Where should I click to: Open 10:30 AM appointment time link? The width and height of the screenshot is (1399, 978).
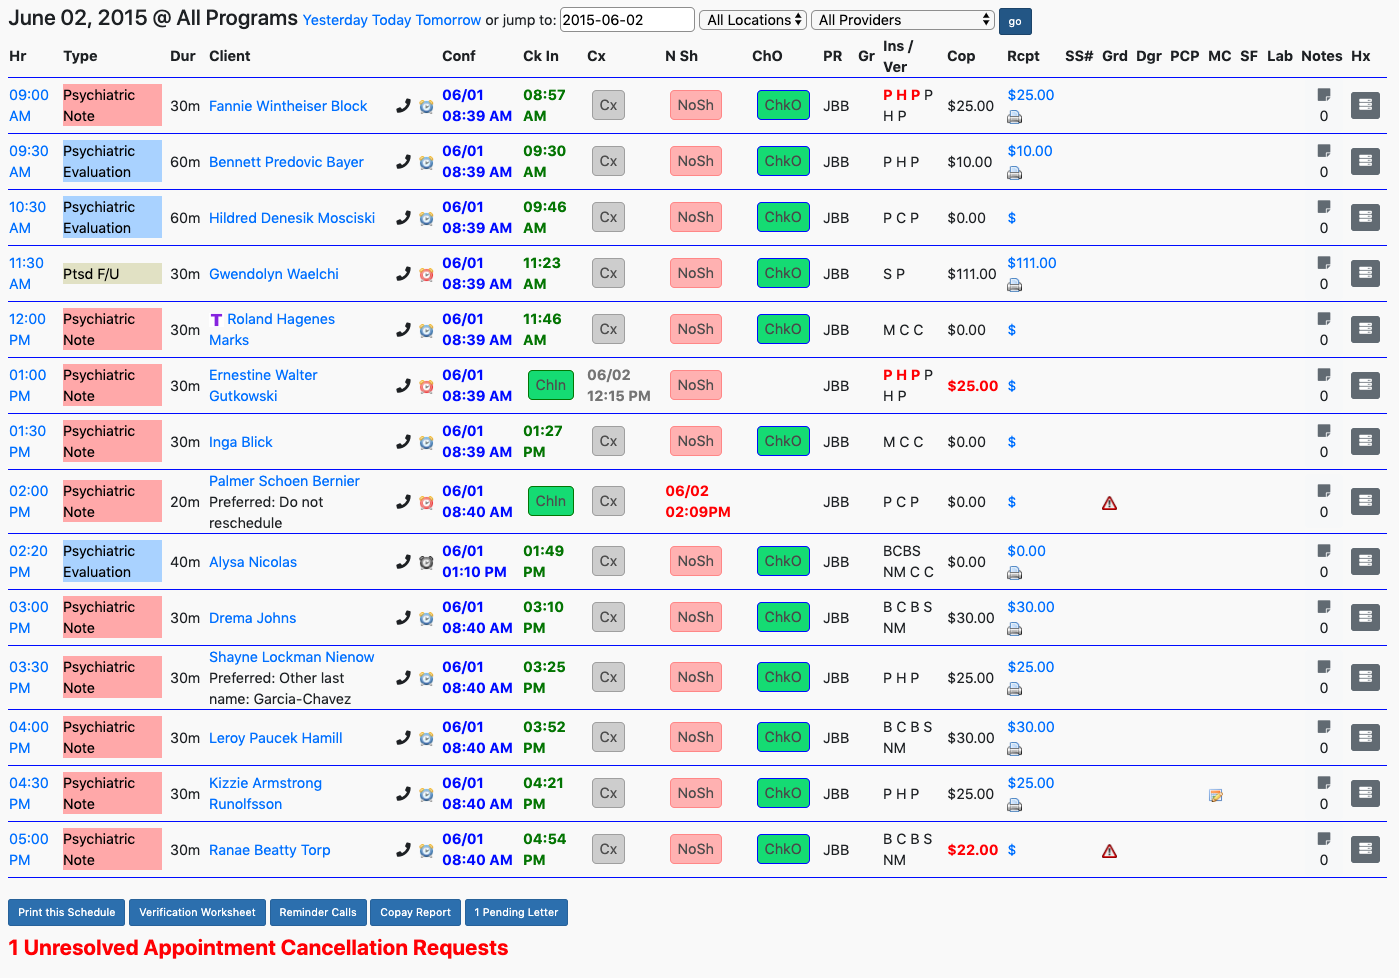pyautogui.click(x=27, y=217)
